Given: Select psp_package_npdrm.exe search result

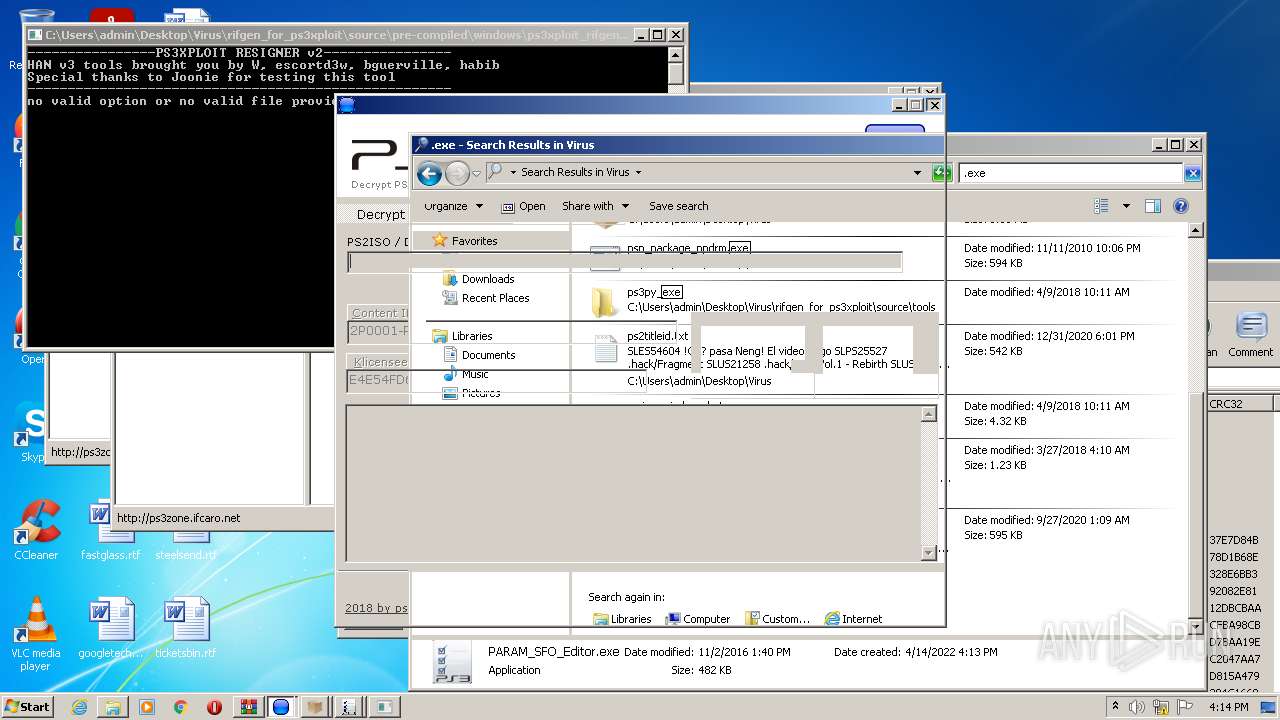Looking at the screenshot, I should (x=688, y=248).
